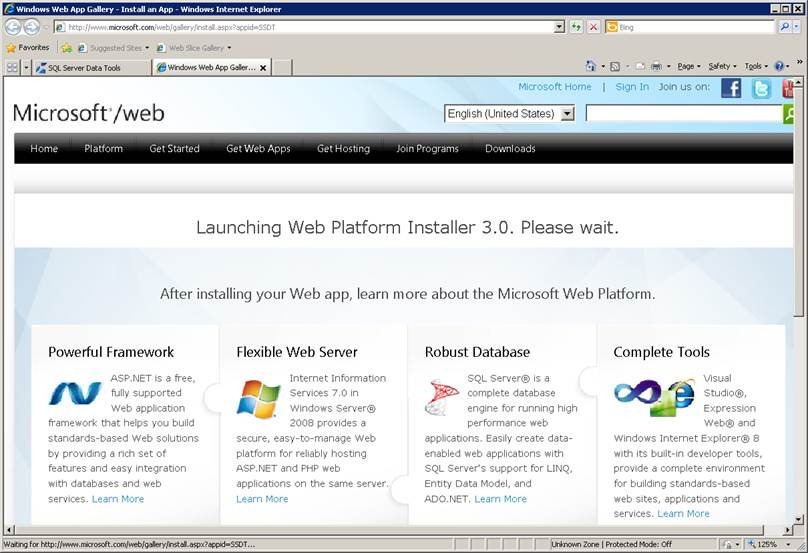Viewport: 808px width, 553px height.
Task: Click the Microsoft Home link
Action: click(554, 87)
